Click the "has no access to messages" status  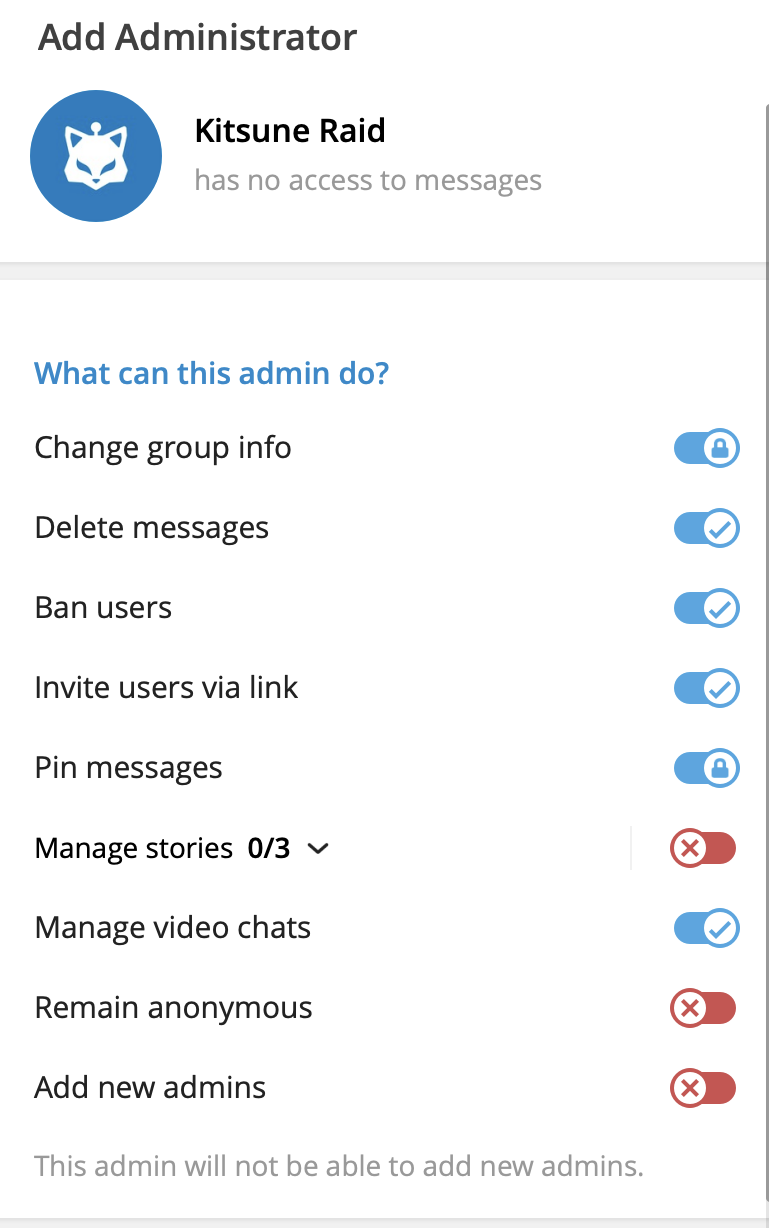[368, 181]
